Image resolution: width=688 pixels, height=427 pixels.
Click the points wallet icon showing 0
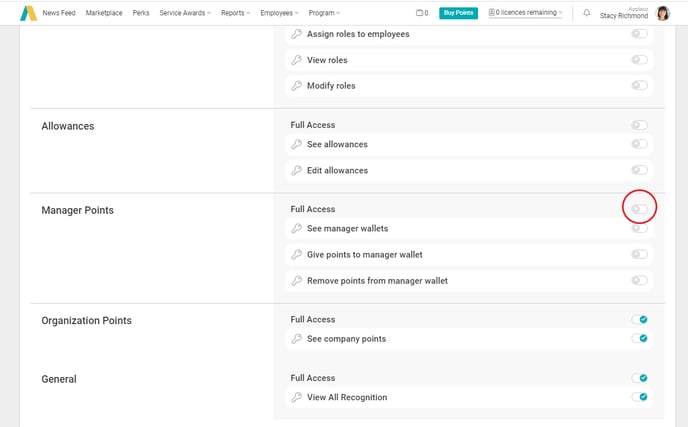coord(422,13)
